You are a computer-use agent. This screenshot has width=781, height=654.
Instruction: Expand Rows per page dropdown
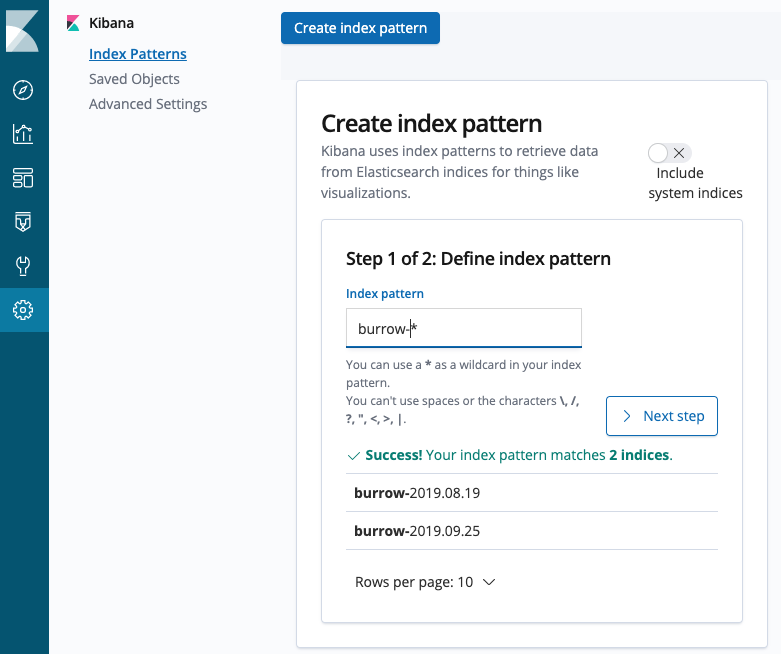(x=425, y=582)
